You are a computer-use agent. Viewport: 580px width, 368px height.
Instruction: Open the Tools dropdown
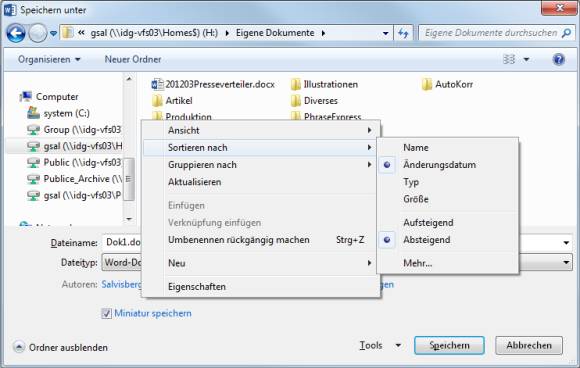pyautogui.click(x=380, y=345)
